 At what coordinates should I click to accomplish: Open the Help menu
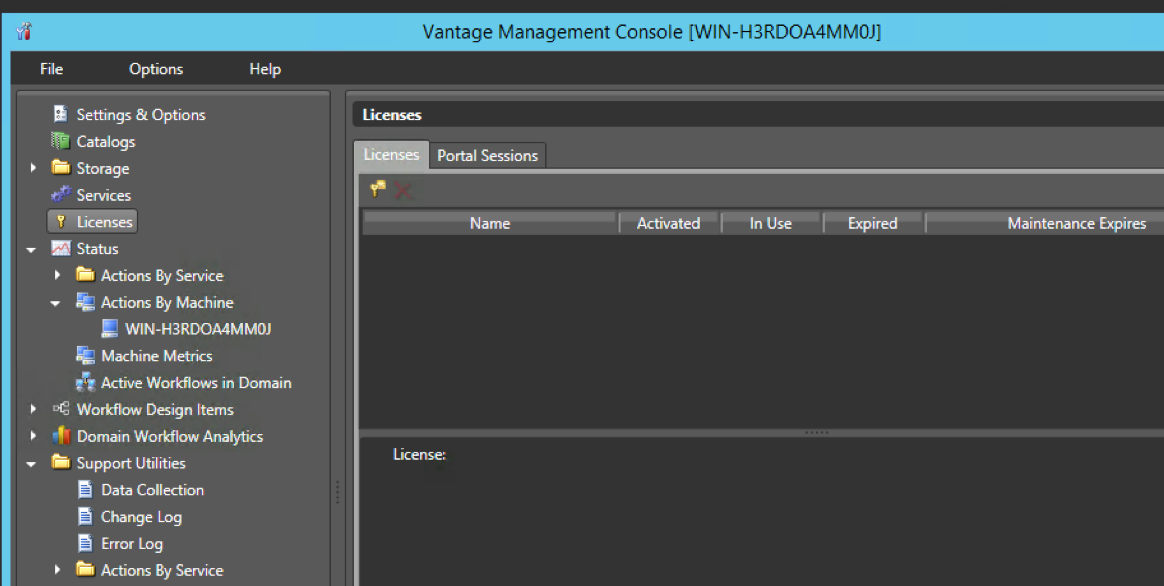pyautogui.click(x=265, y=69)
